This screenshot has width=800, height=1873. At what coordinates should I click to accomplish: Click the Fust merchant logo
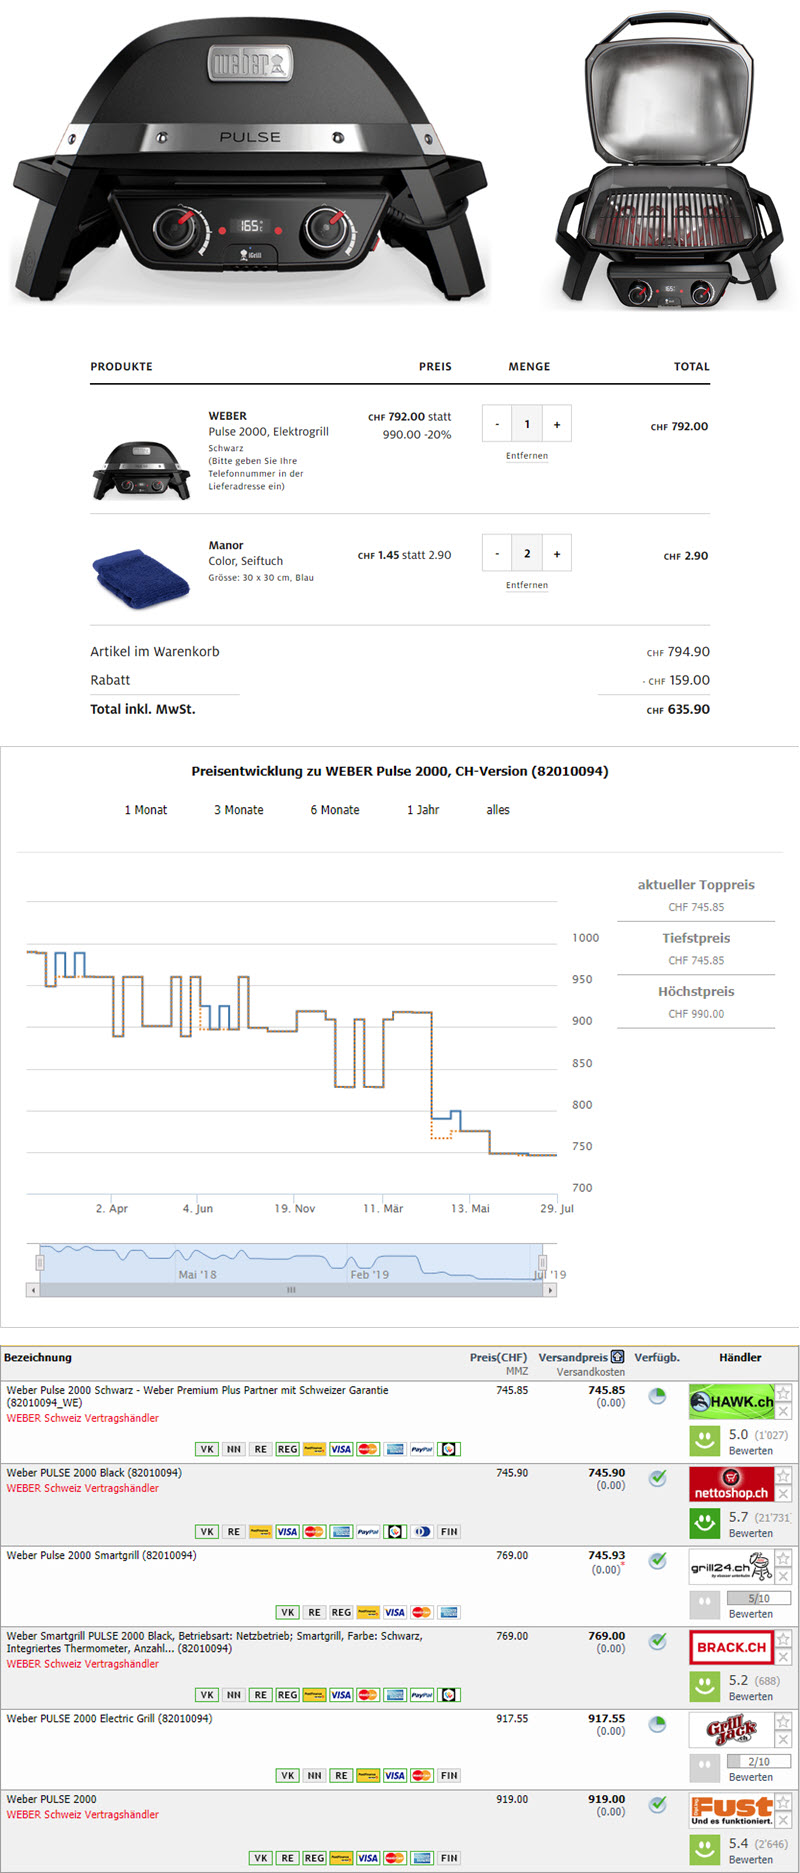pyautogui.click(x=731, y=1810)
